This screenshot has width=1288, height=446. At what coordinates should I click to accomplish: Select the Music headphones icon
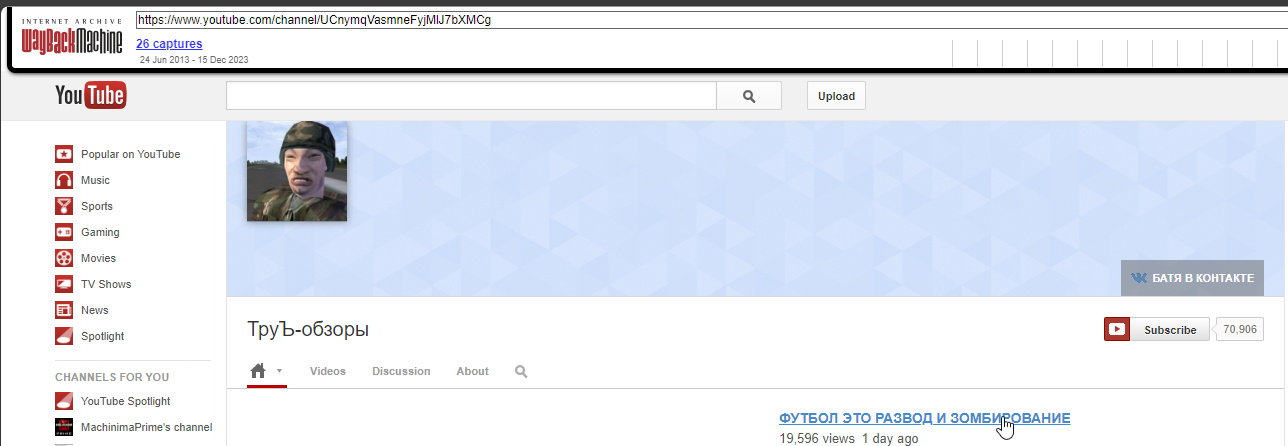64,180
